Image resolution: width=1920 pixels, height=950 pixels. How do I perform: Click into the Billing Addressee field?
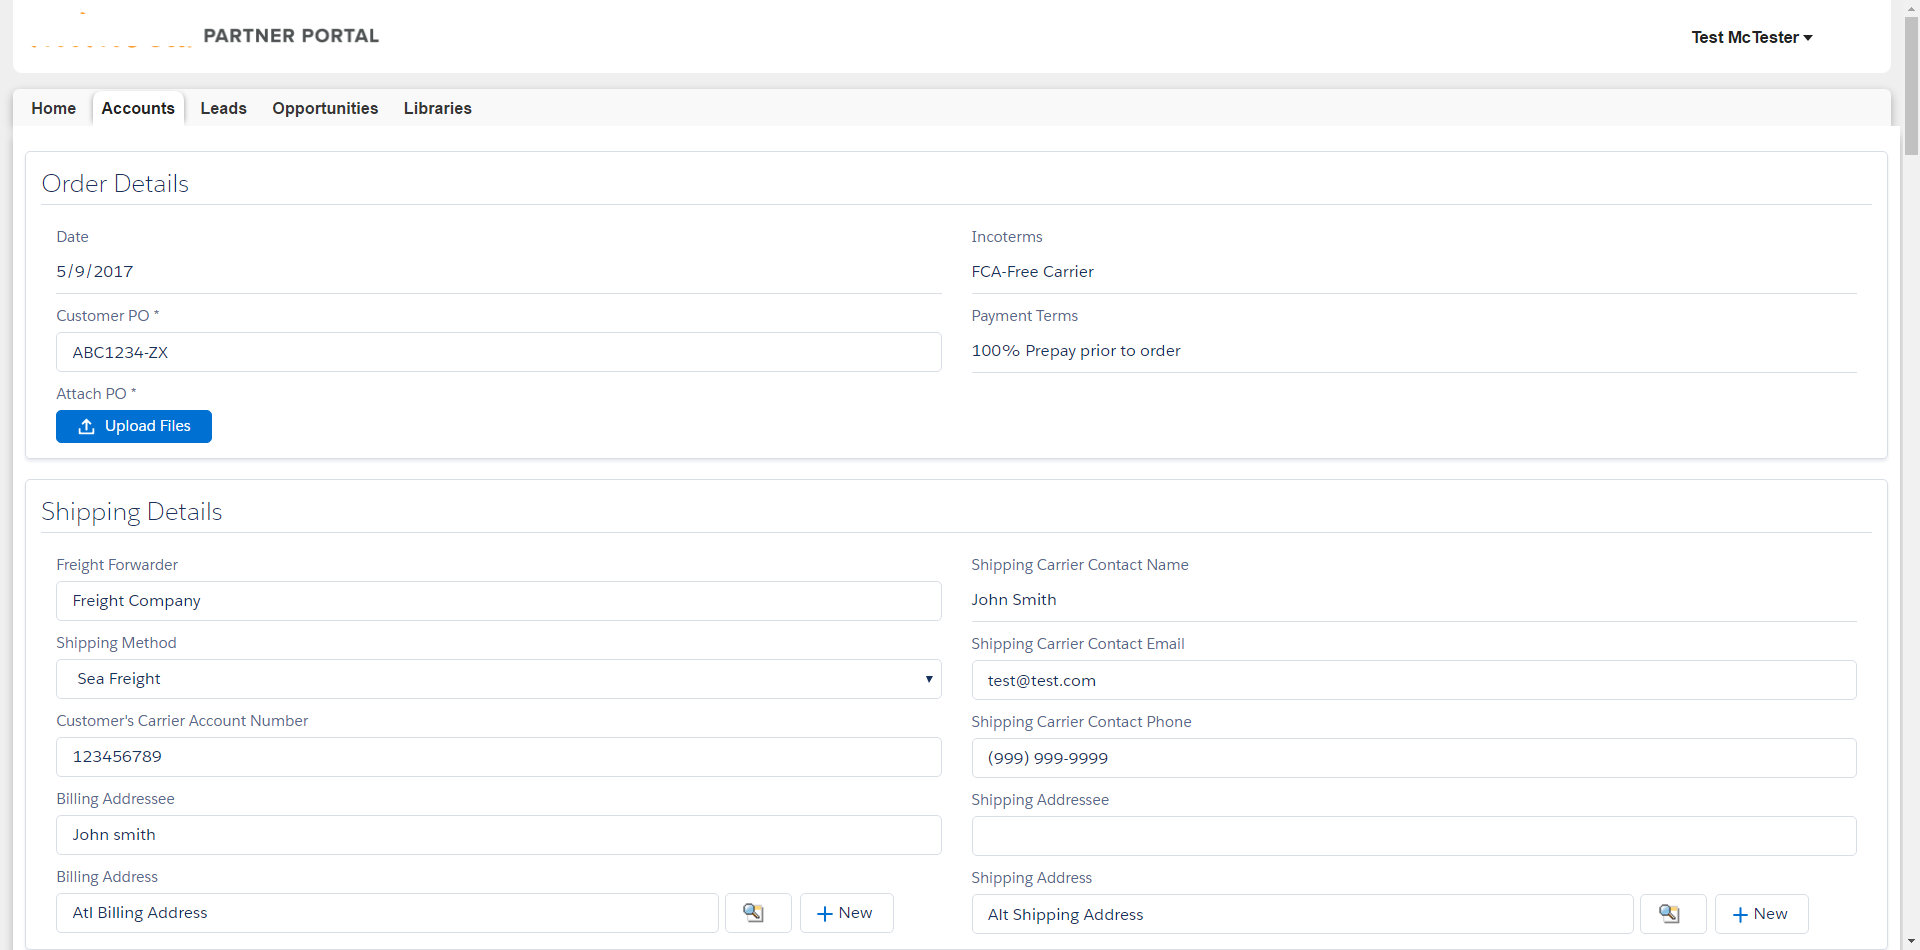coord(498,835)
